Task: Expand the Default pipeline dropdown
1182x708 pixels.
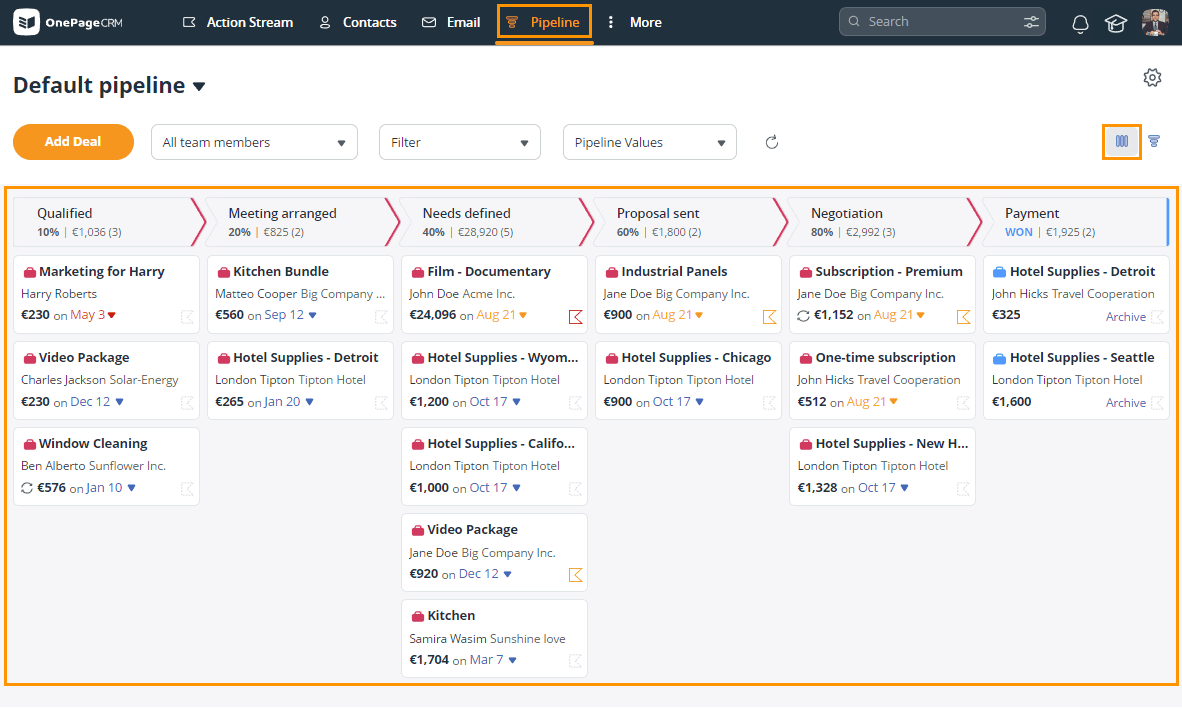Action: (x=199, y=87)
